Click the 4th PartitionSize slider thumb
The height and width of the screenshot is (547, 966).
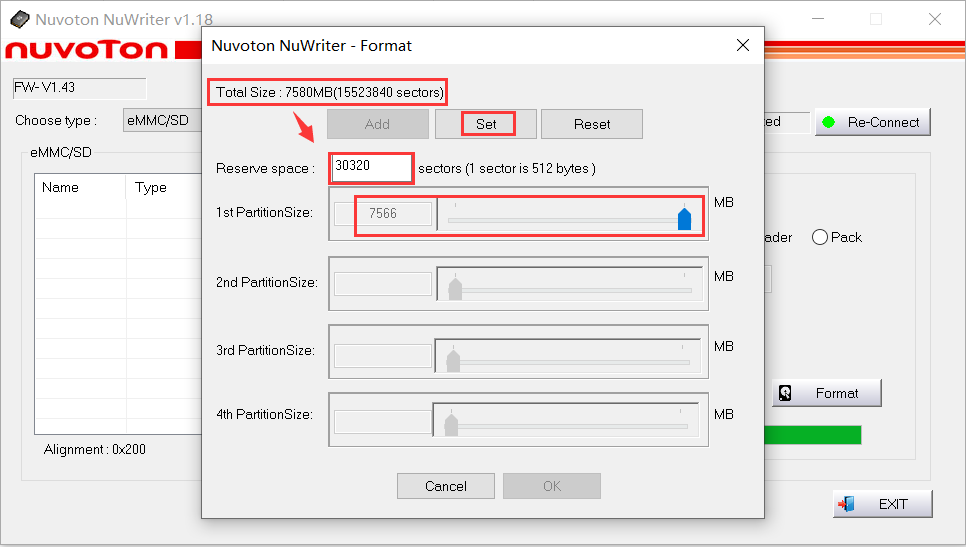[452, 425]
